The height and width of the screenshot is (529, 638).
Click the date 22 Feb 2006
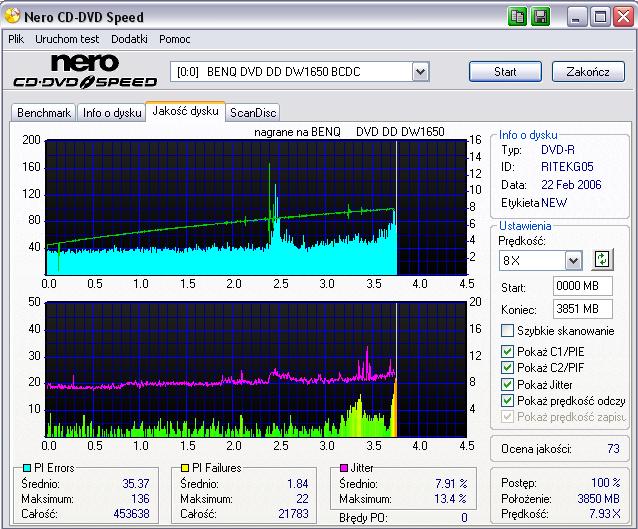571,185
